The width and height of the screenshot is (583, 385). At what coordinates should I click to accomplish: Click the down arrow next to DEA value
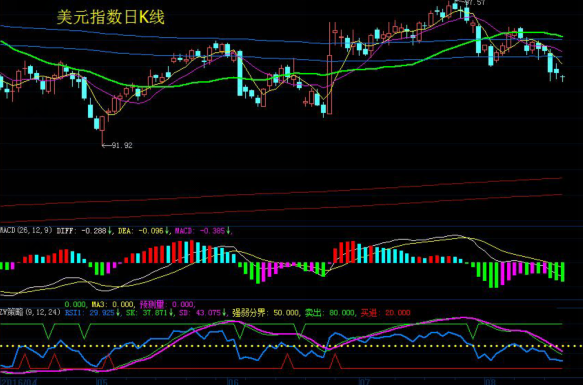click(x=167, y=231)
